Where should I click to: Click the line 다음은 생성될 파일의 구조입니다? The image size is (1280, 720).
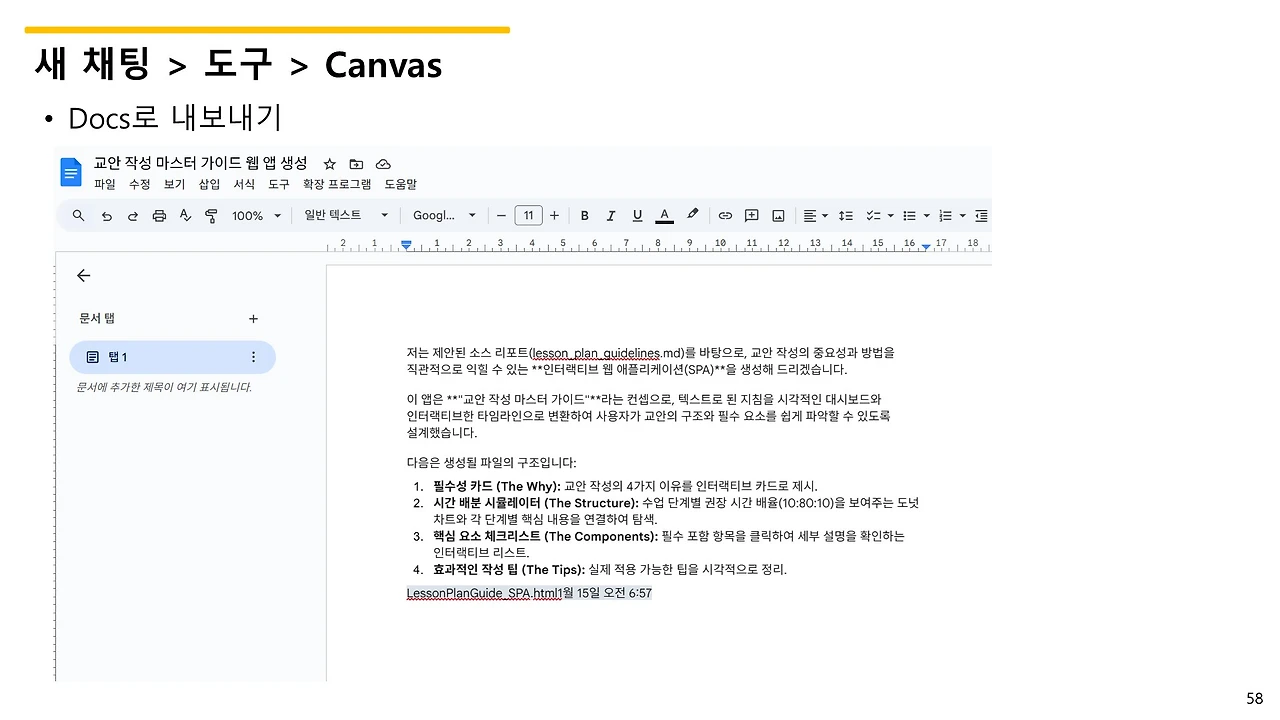coord(491,463)
